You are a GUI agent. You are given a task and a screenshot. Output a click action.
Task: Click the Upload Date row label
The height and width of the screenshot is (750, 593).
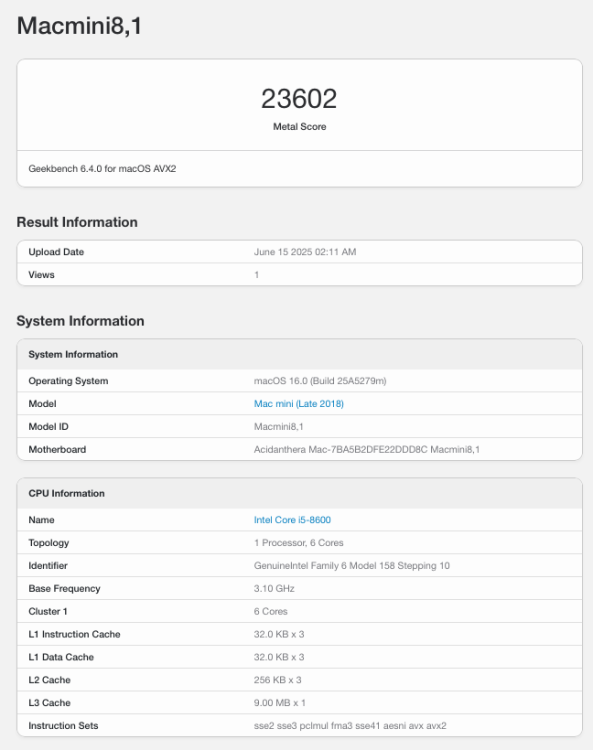(x=56, y=252)
